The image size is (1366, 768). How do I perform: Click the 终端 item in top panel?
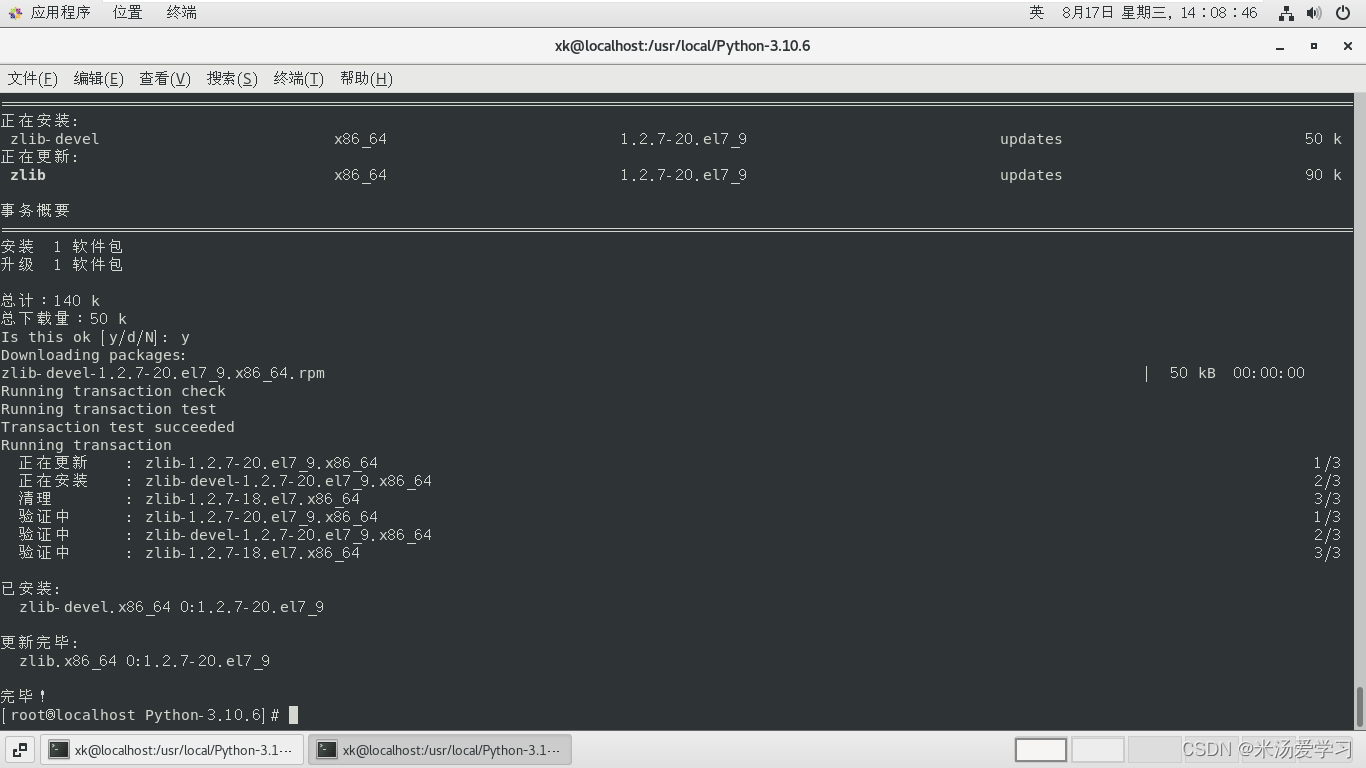click(x=181, y=12)
